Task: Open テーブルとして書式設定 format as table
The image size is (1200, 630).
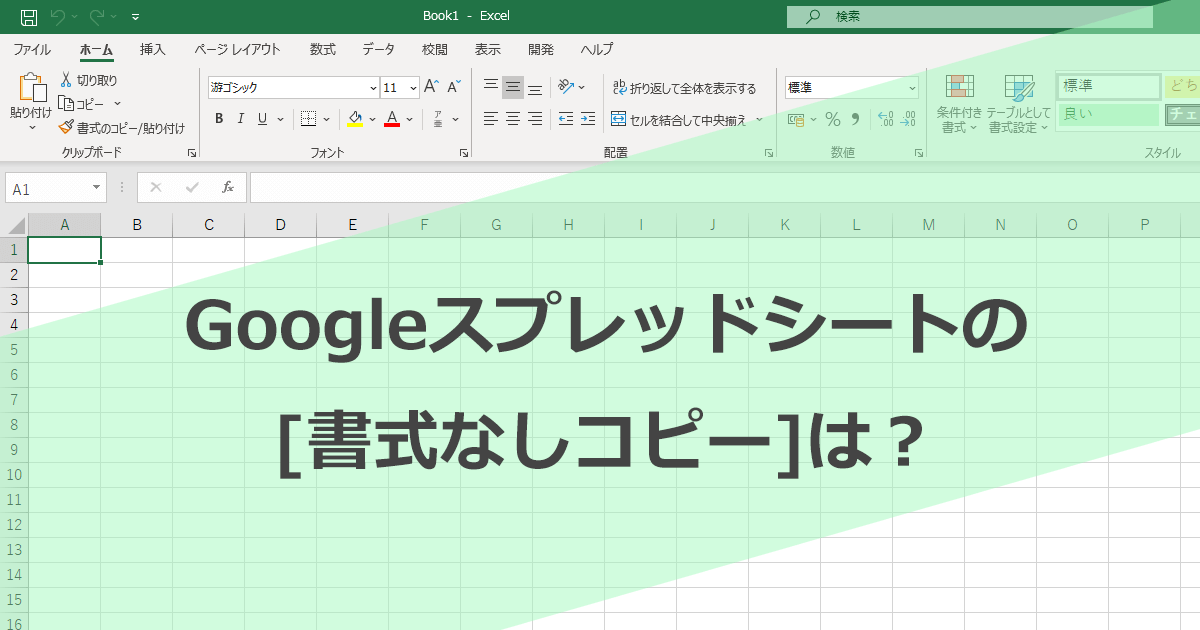Action: coord(1019,104)
